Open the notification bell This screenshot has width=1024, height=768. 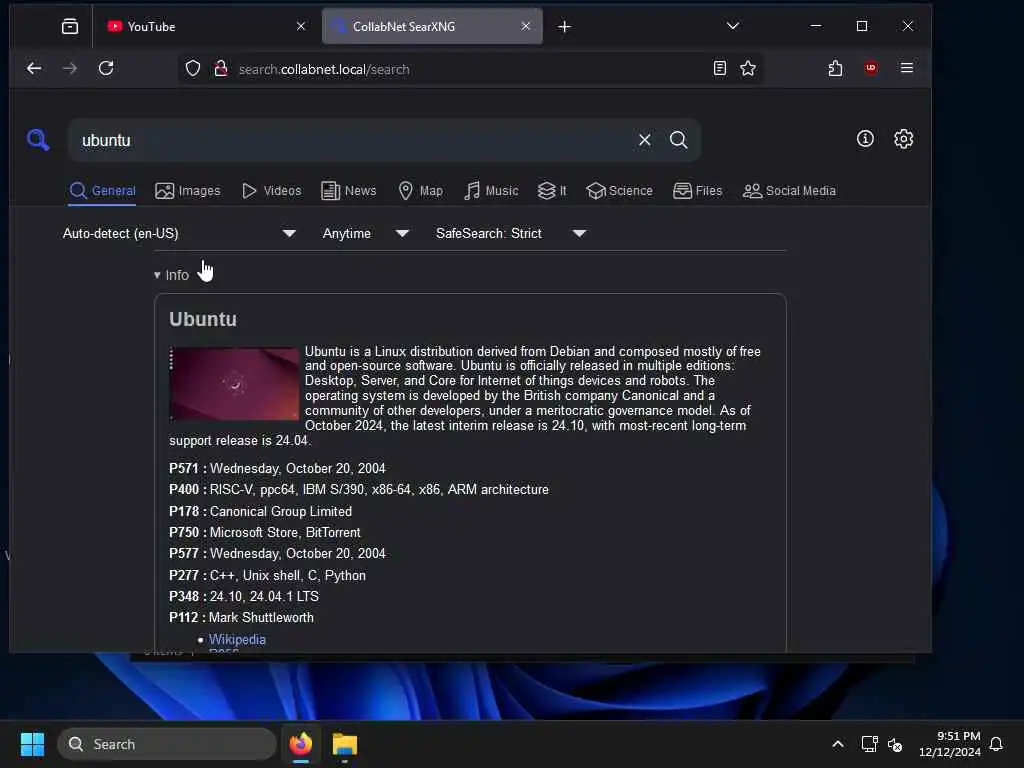point(996,744)
